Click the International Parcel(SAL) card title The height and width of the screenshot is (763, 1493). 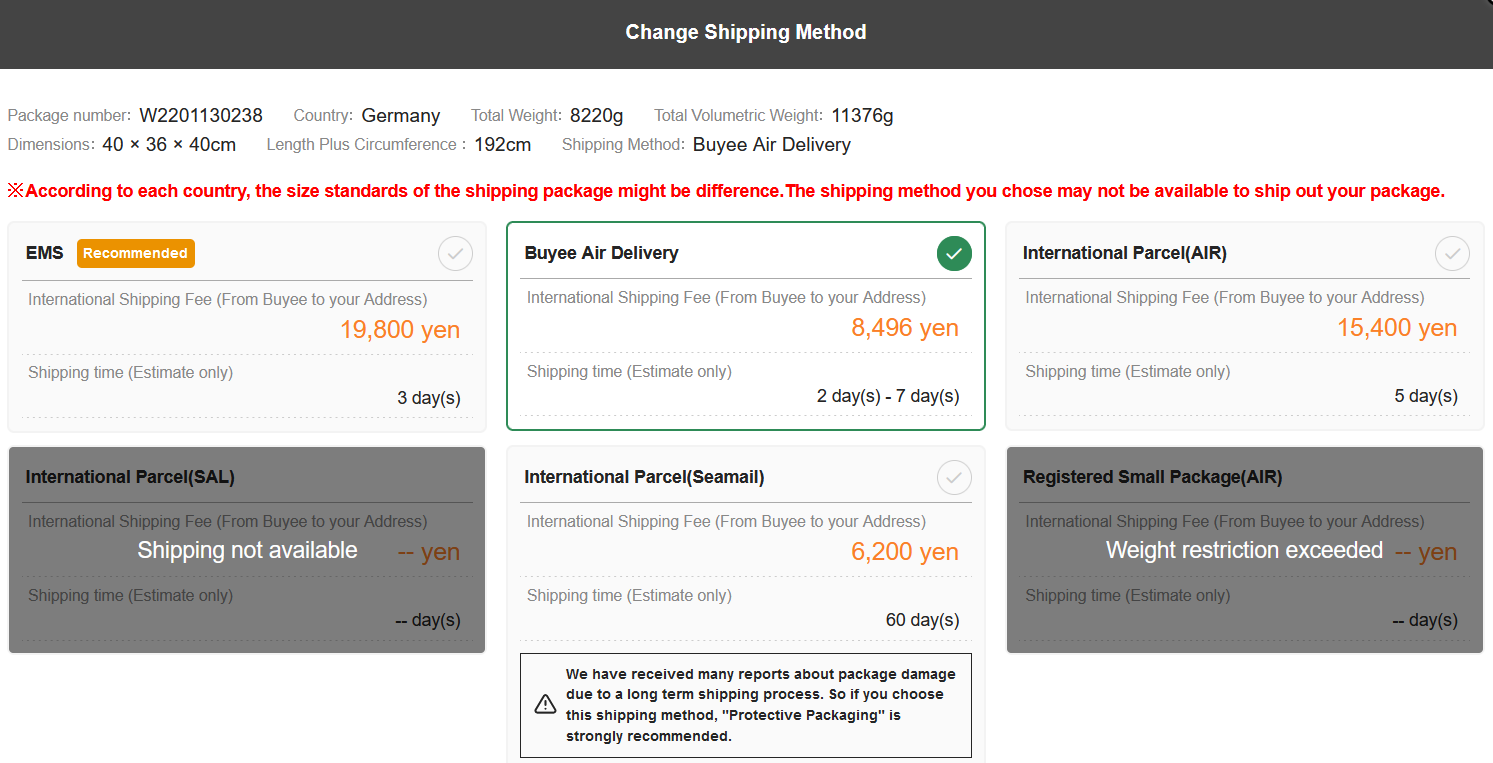(130, 477)
